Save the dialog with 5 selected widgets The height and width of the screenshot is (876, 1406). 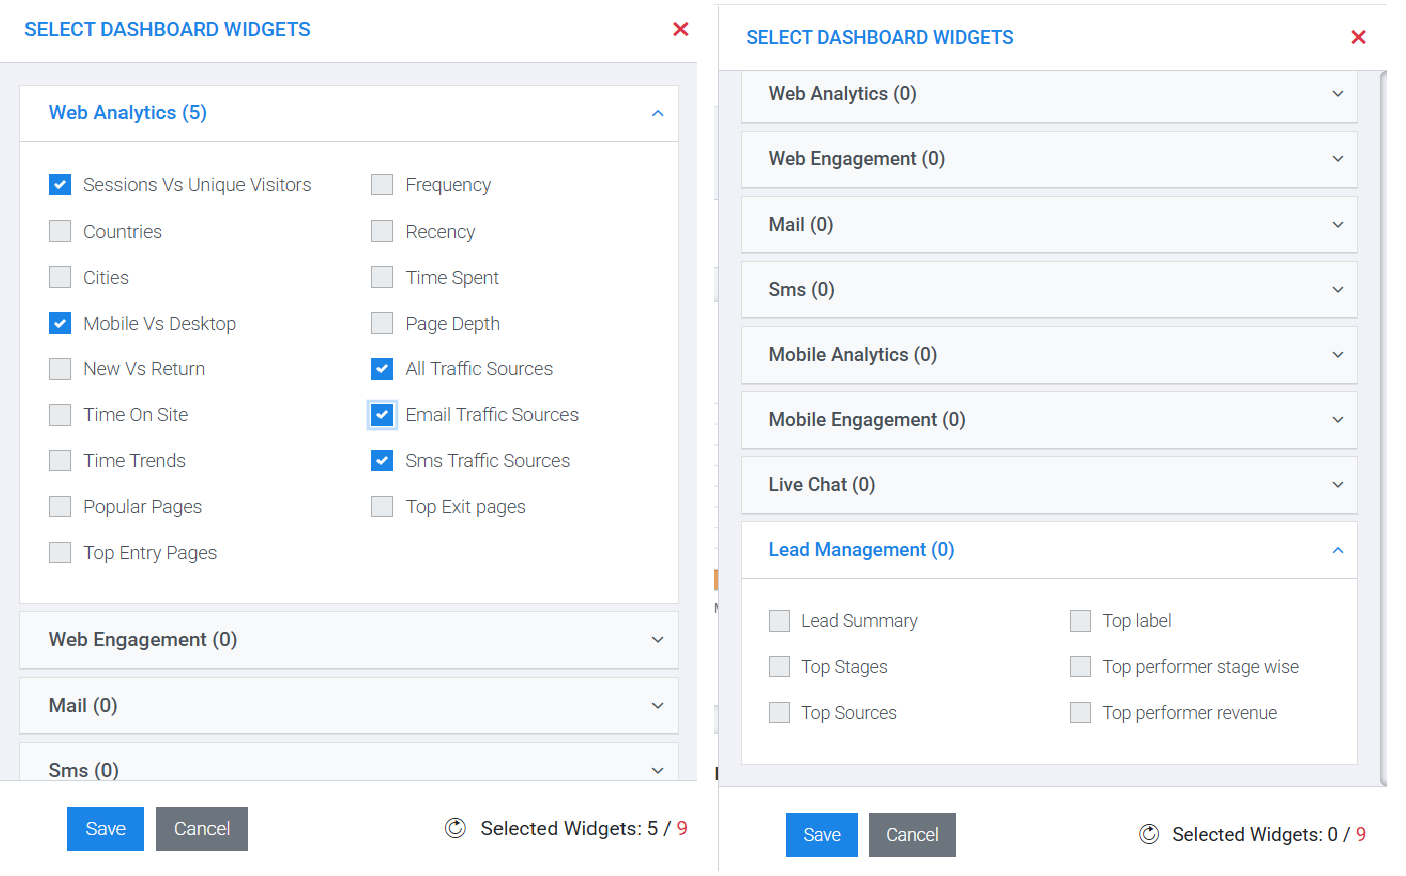105,829
